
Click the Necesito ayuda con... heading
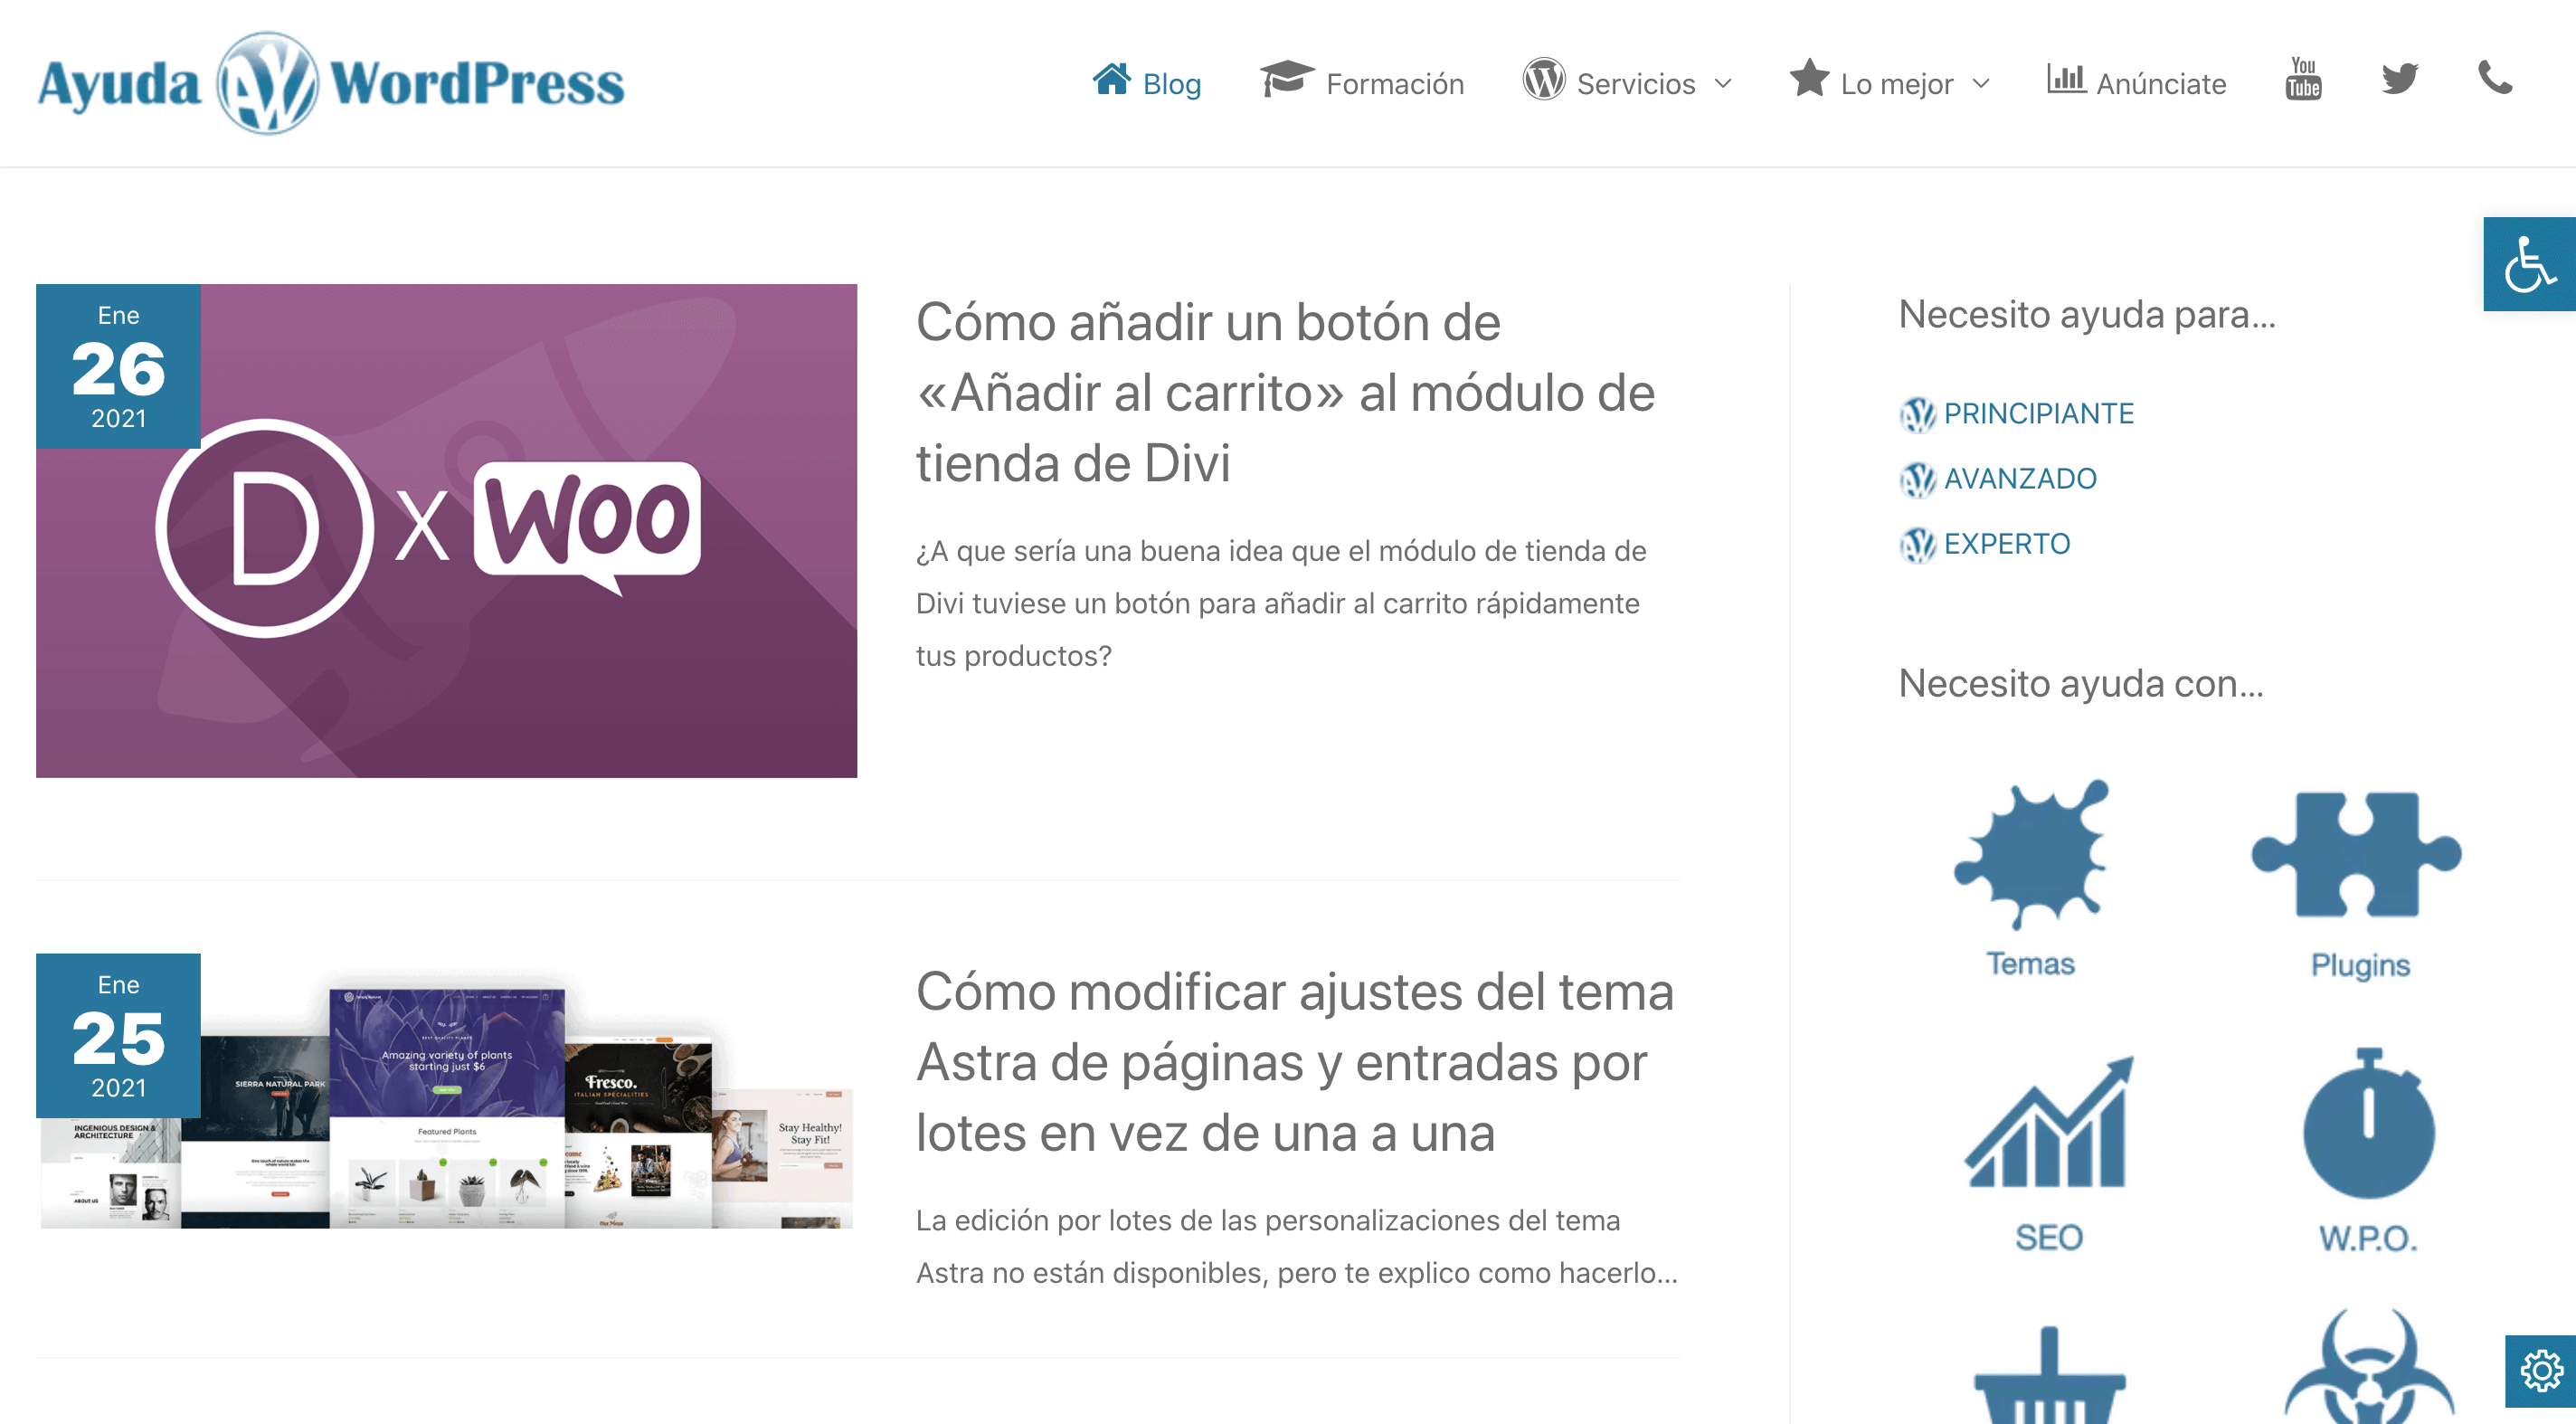tap(2080, 683)
